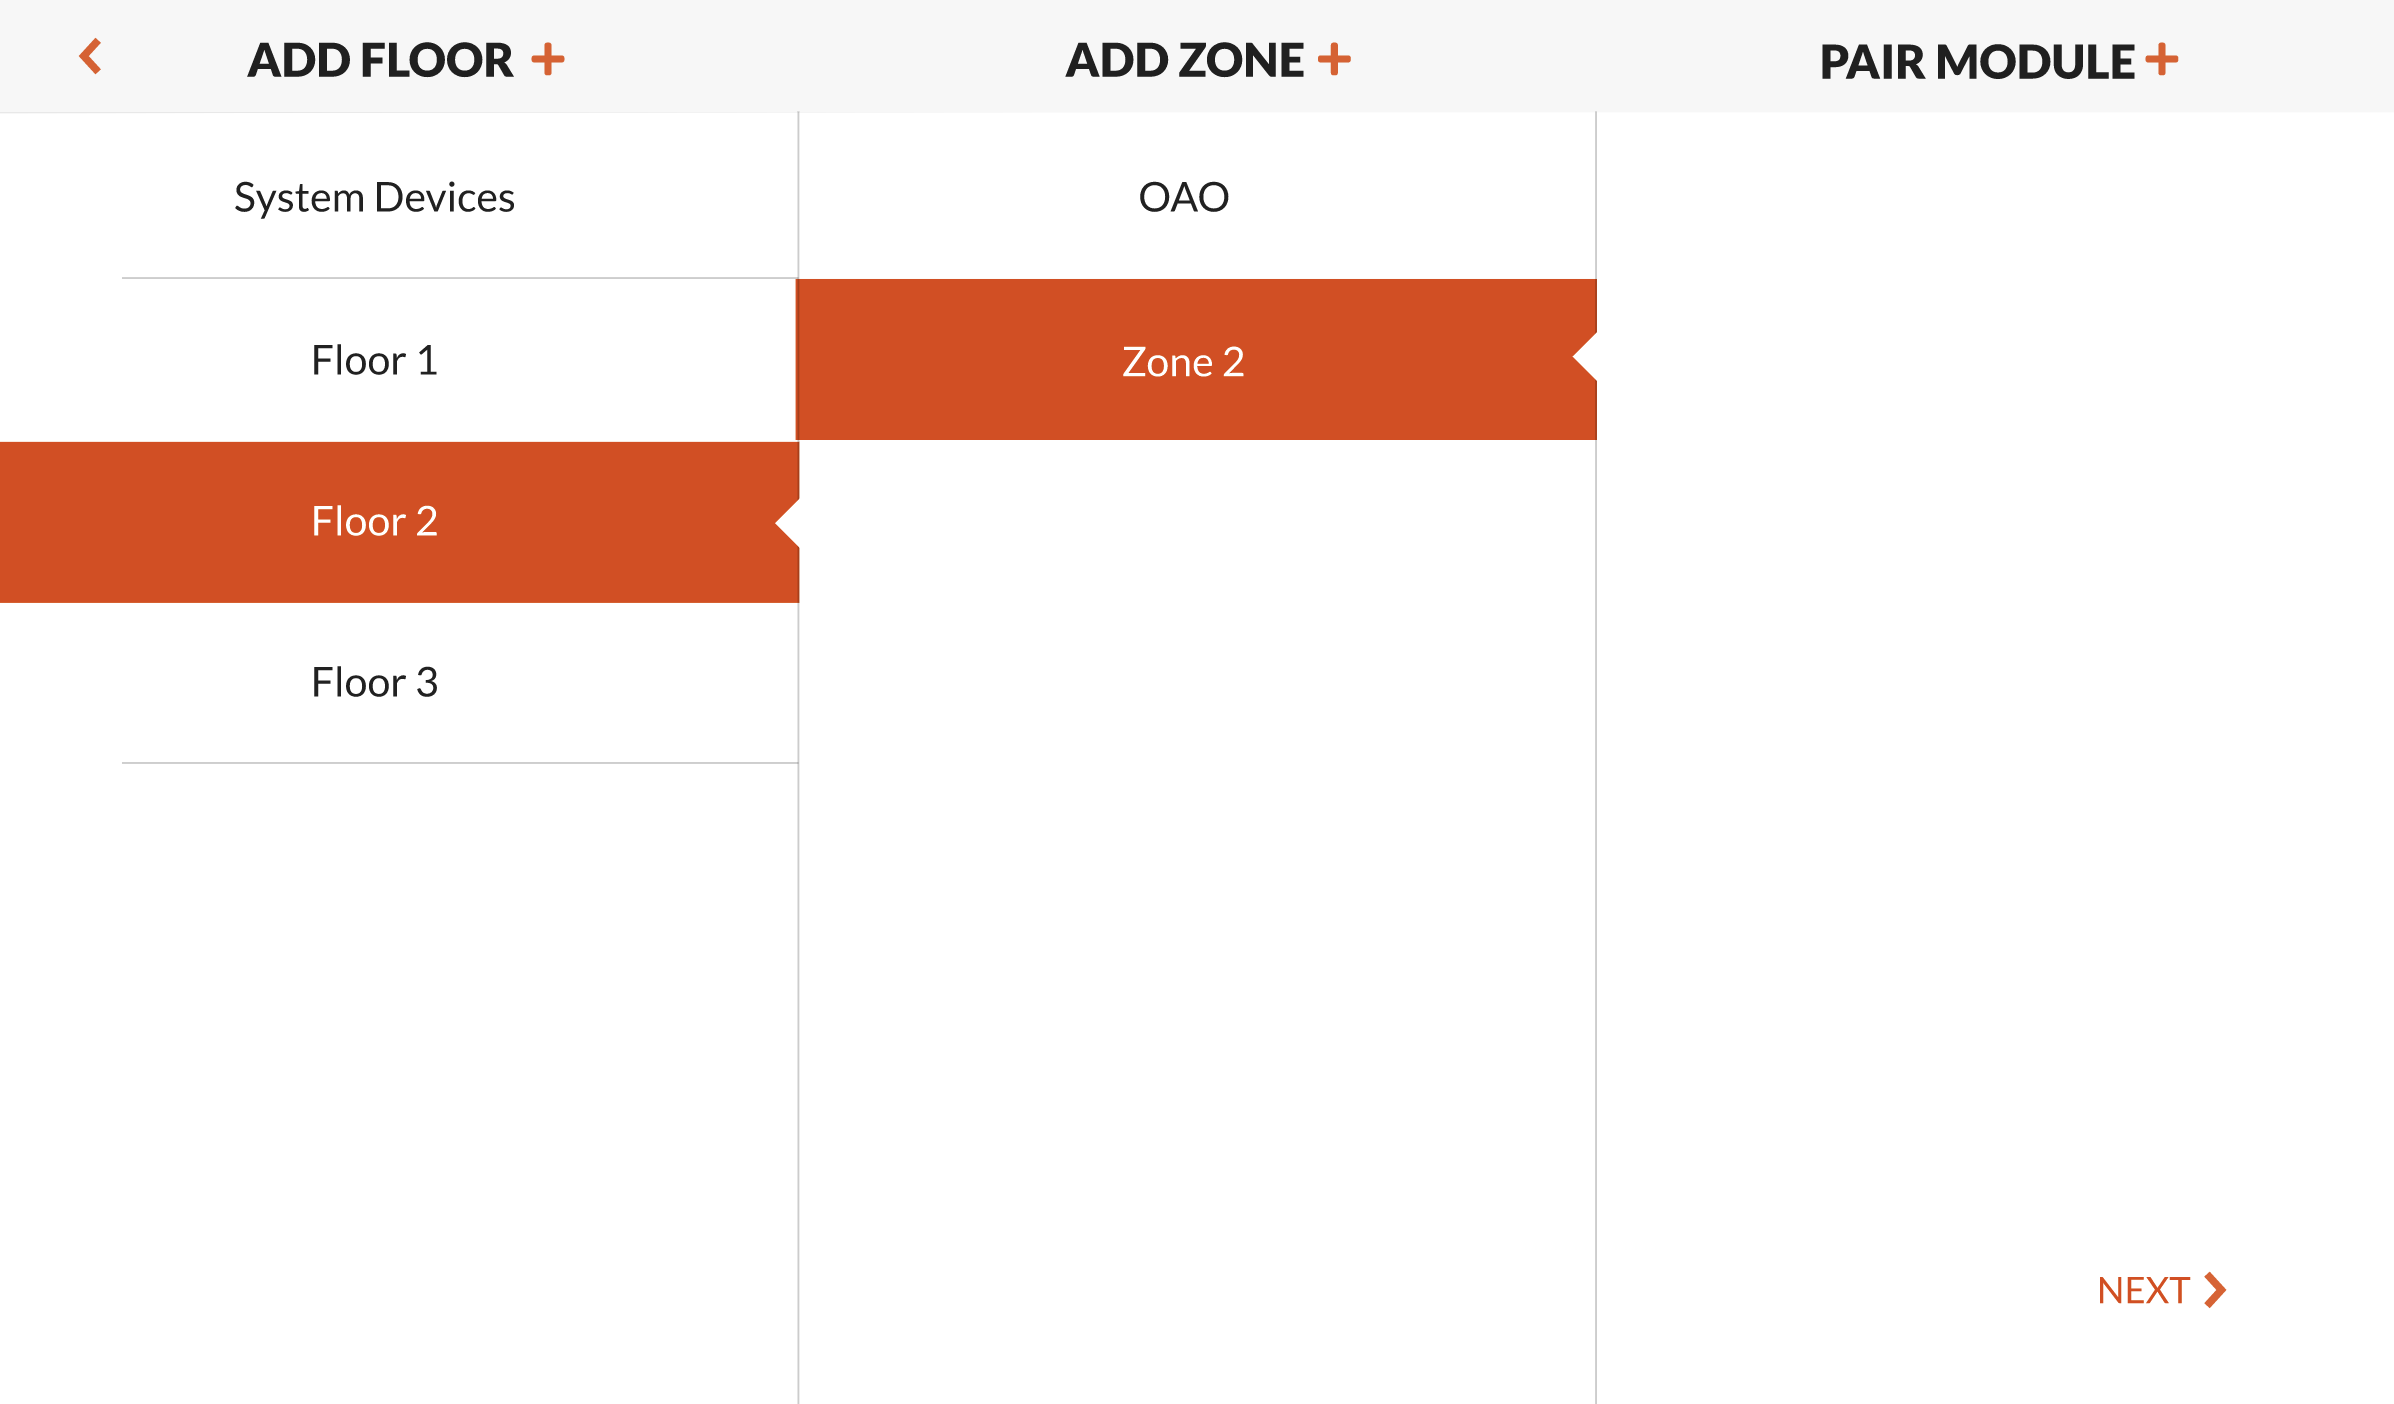
Task: Click the orange back arrow icon
Action: [x=90, y=57]
